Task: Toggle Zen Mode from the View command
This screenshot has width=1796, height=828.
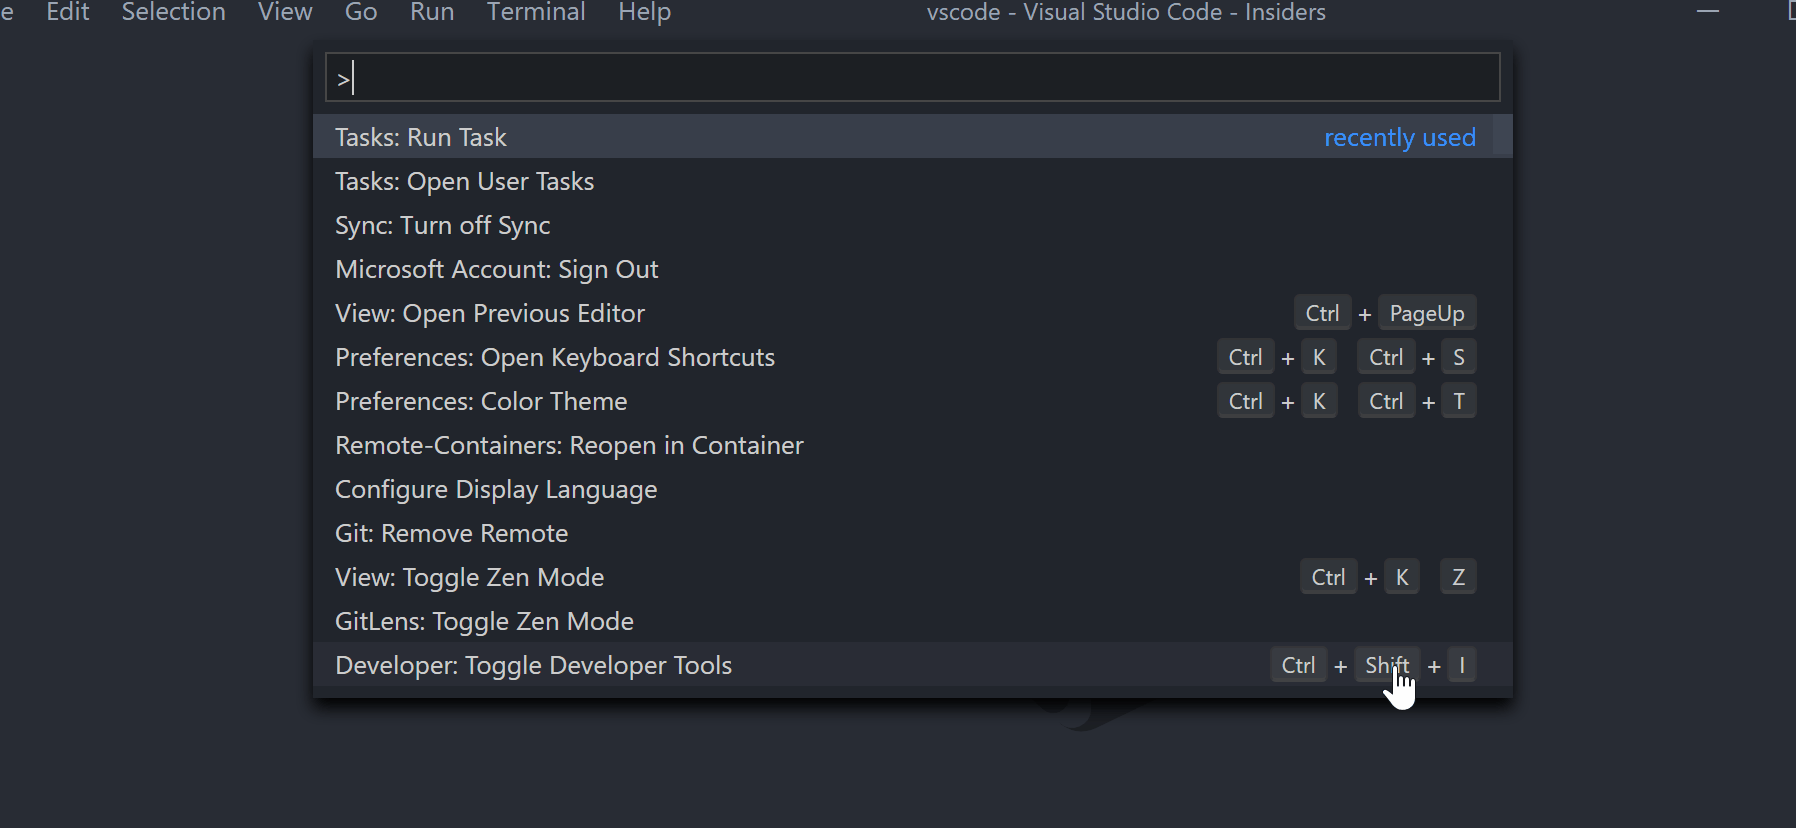Action: click(x=469, y=577)
